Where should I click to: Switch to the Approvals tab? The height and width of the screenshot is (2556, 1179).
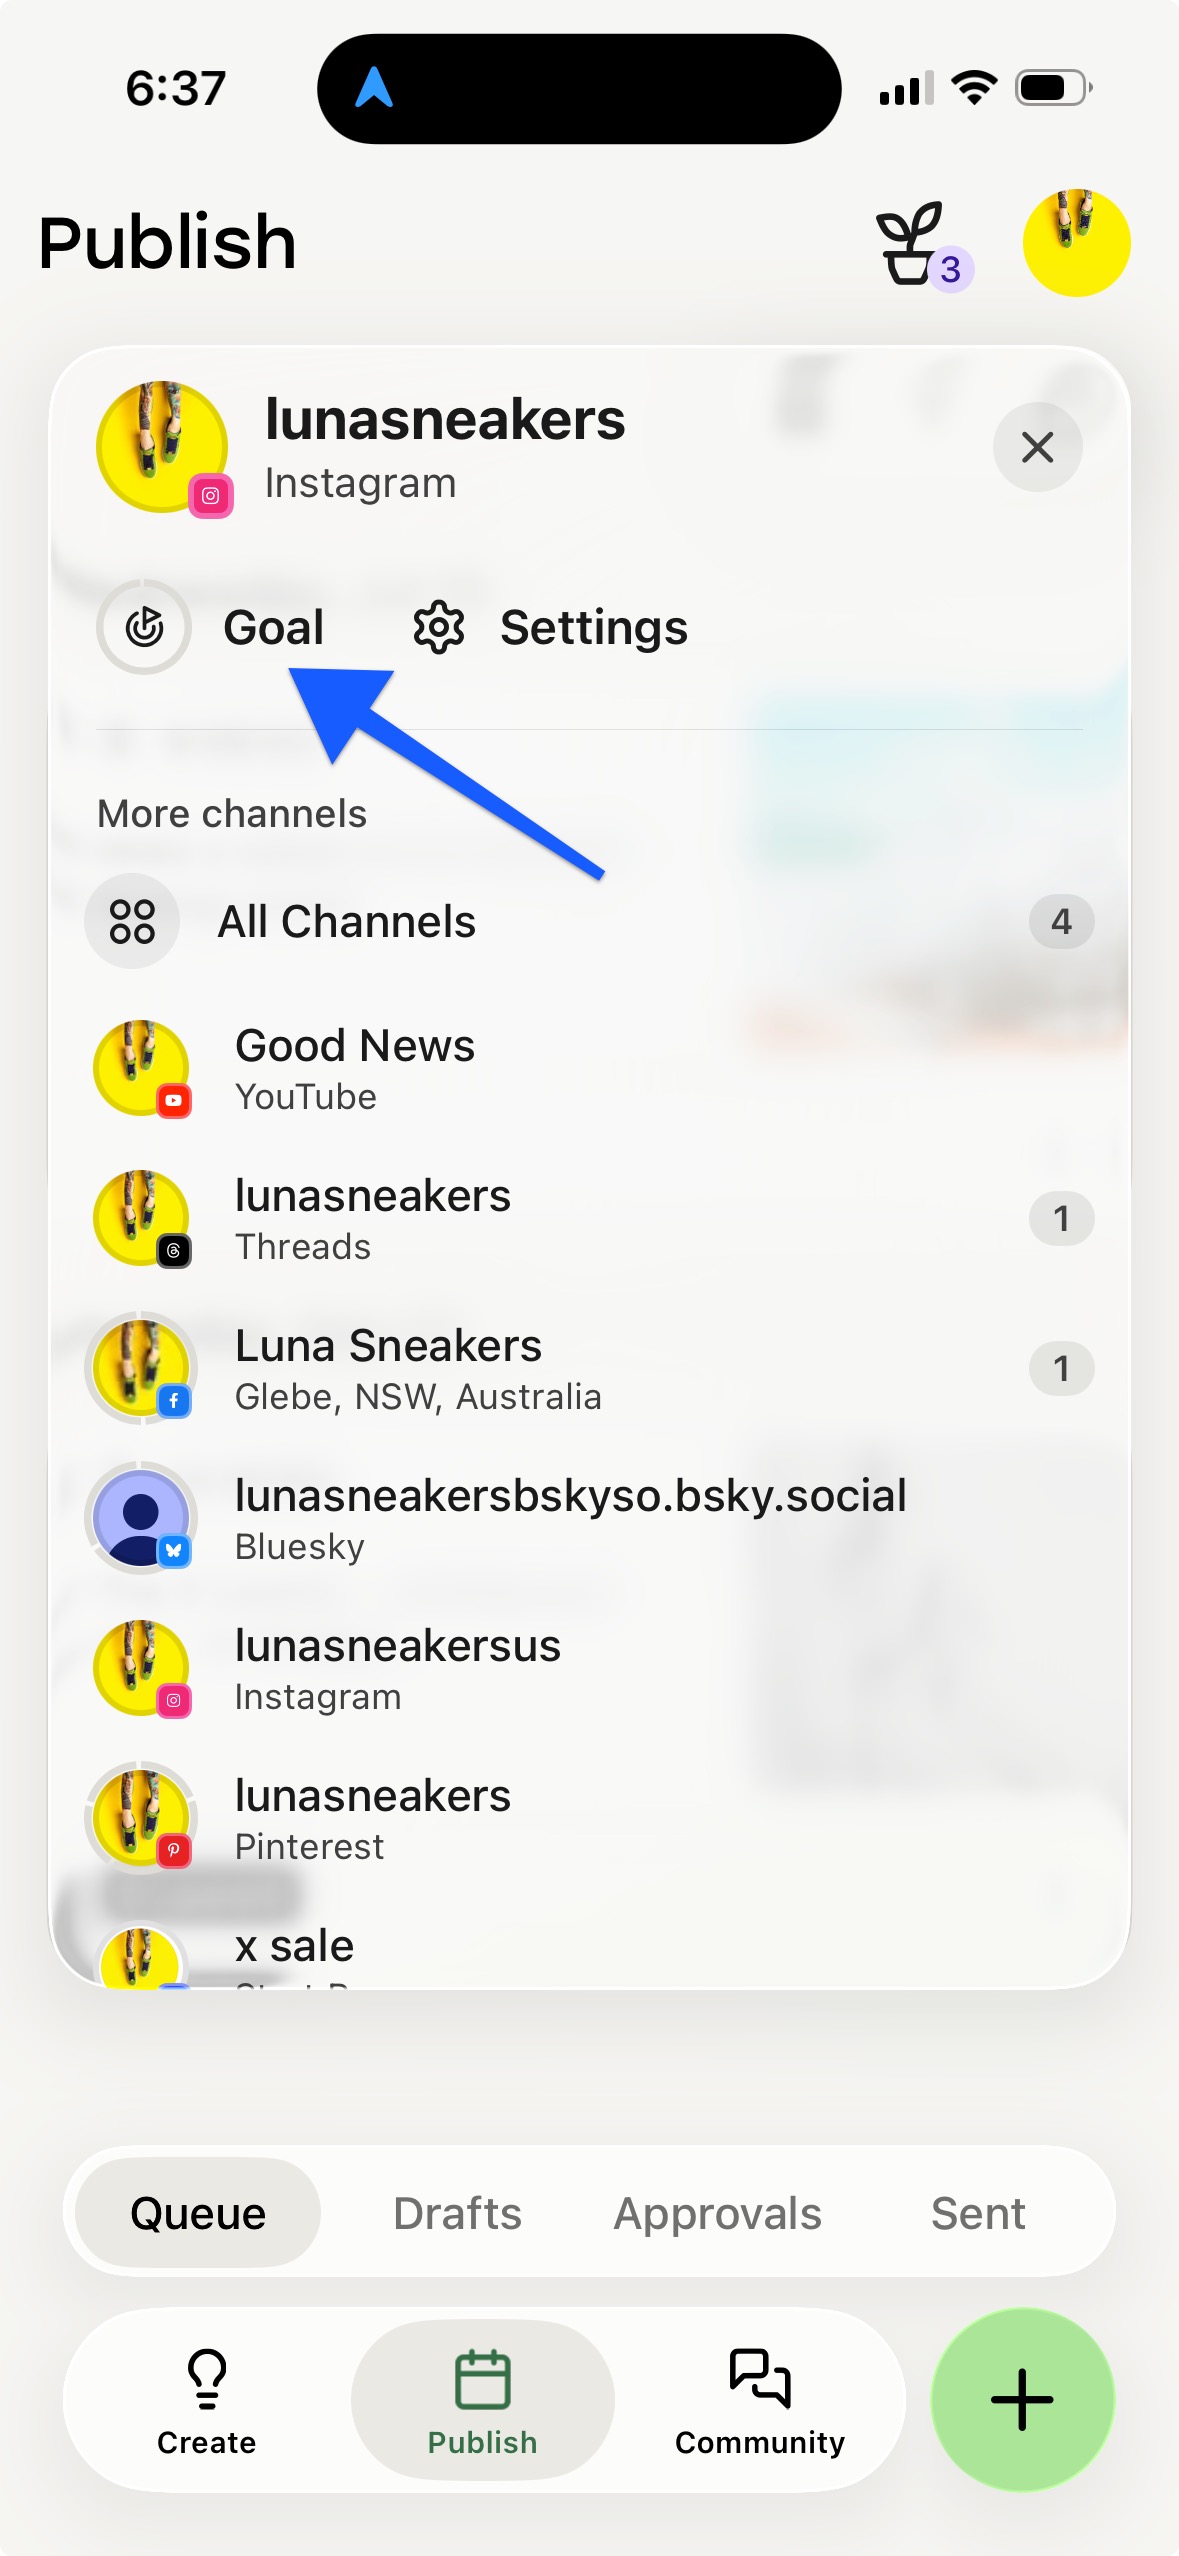point(717,2213)
